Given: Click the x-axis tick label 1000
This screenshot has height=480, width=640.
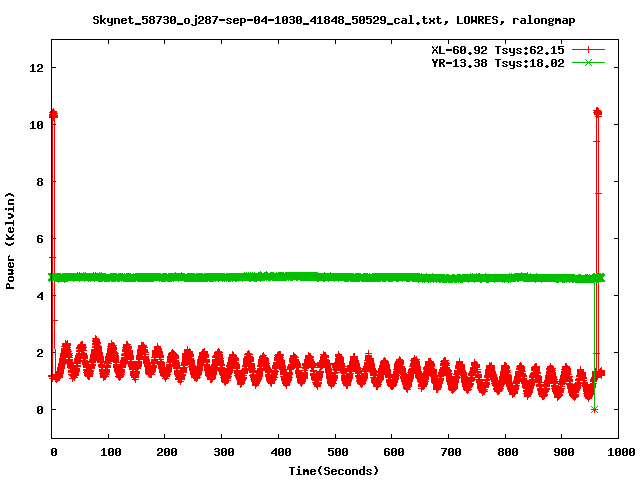Looking at the screenshot, I should [621, 452].
